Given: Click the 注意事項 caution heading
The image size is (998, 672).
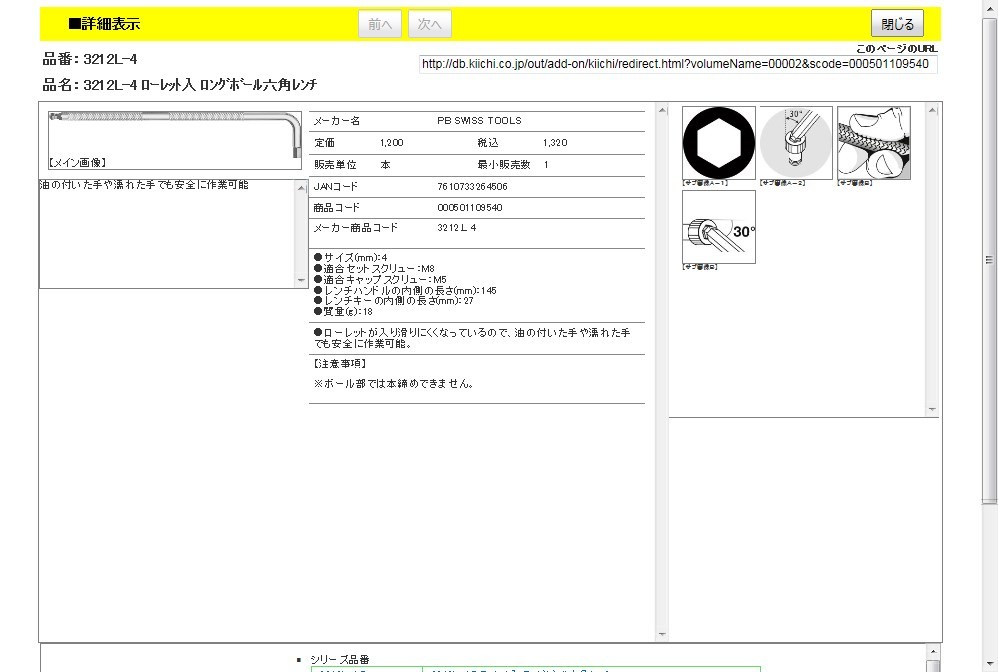Looking at the screenshot, I should click(340, 363).
